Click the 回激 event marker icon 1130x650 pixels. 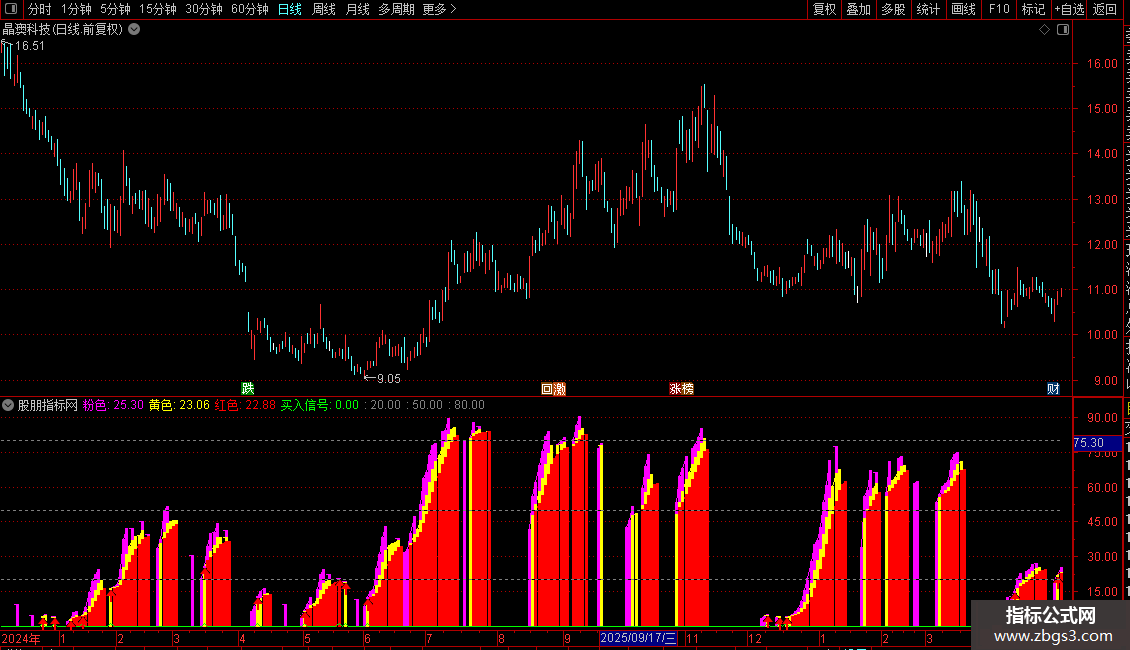[x=553, y=389]
